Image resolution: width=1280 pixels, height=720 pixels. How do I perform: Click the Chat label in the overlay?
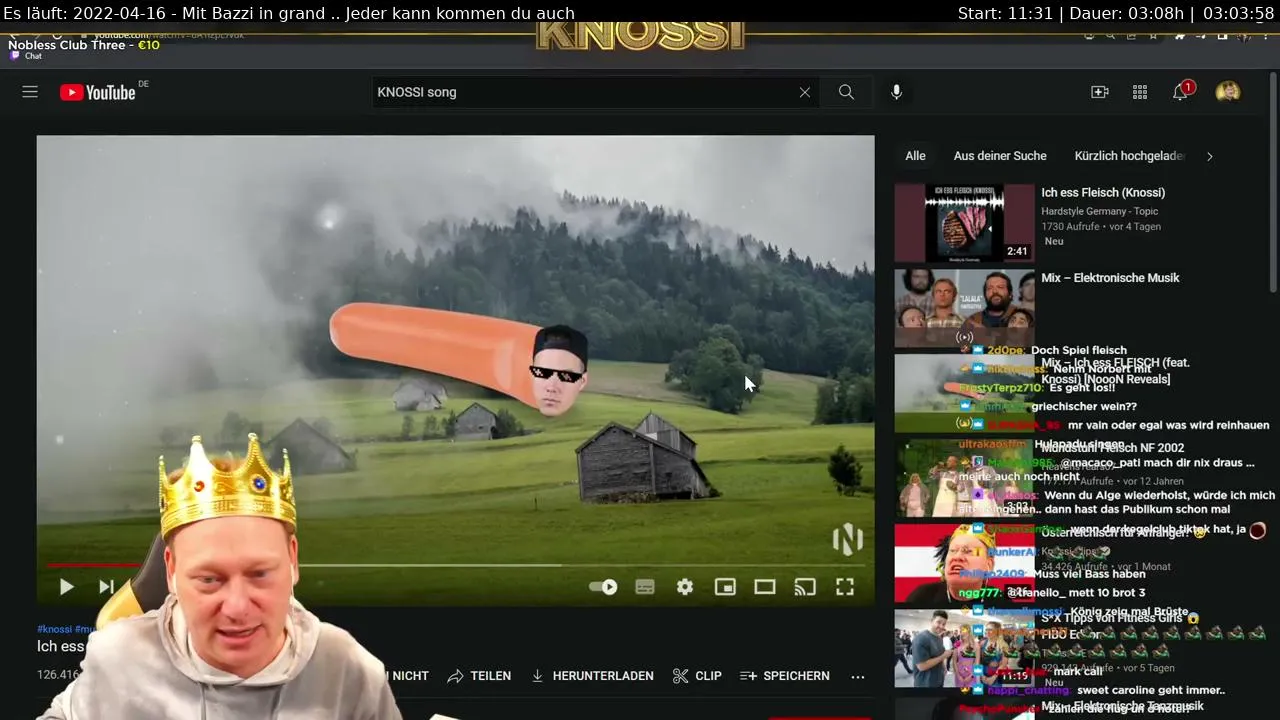[x=33, y=56]
